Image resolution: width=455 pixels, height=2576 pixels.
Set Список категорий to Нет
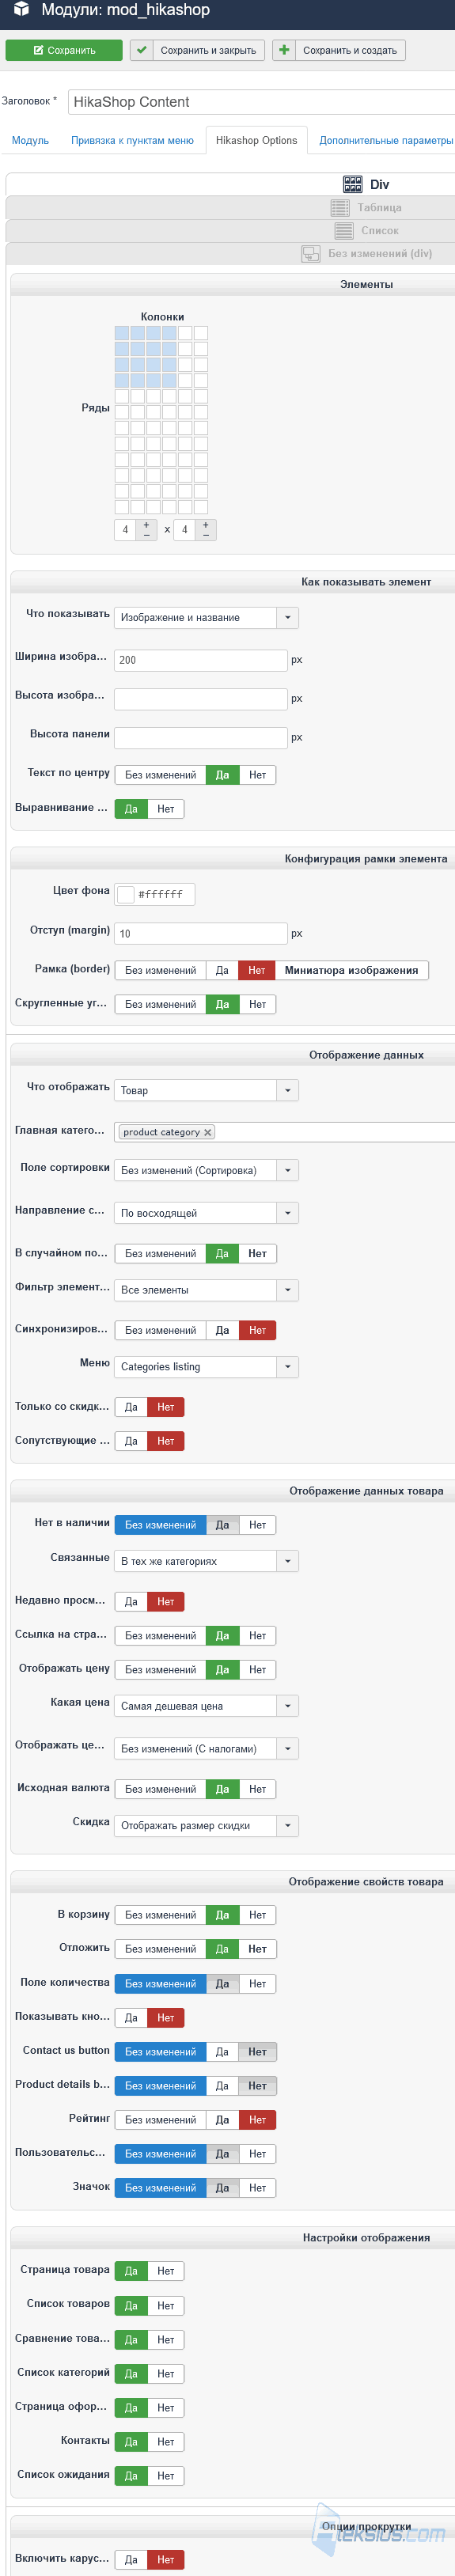coord(165,2374)
